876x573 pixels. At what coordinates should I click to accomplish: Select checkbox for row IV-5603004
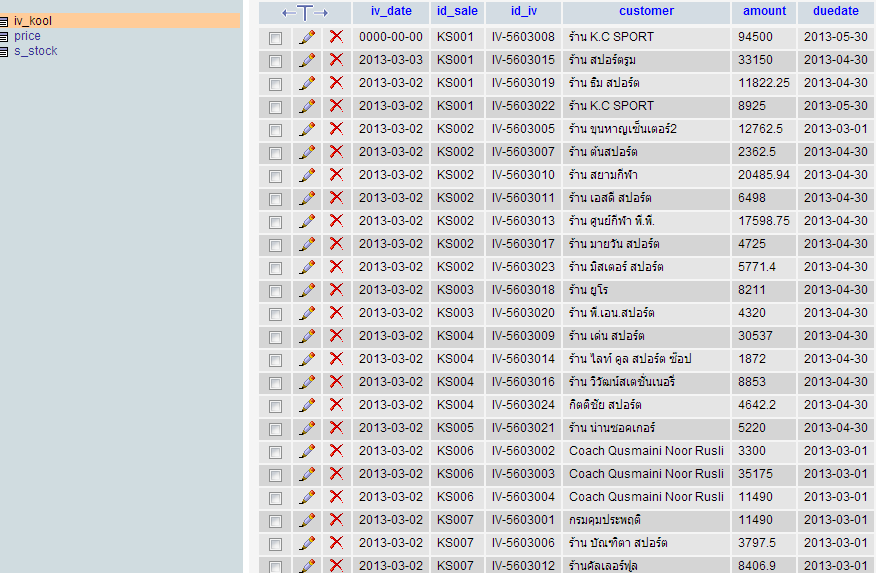[275, 498]
